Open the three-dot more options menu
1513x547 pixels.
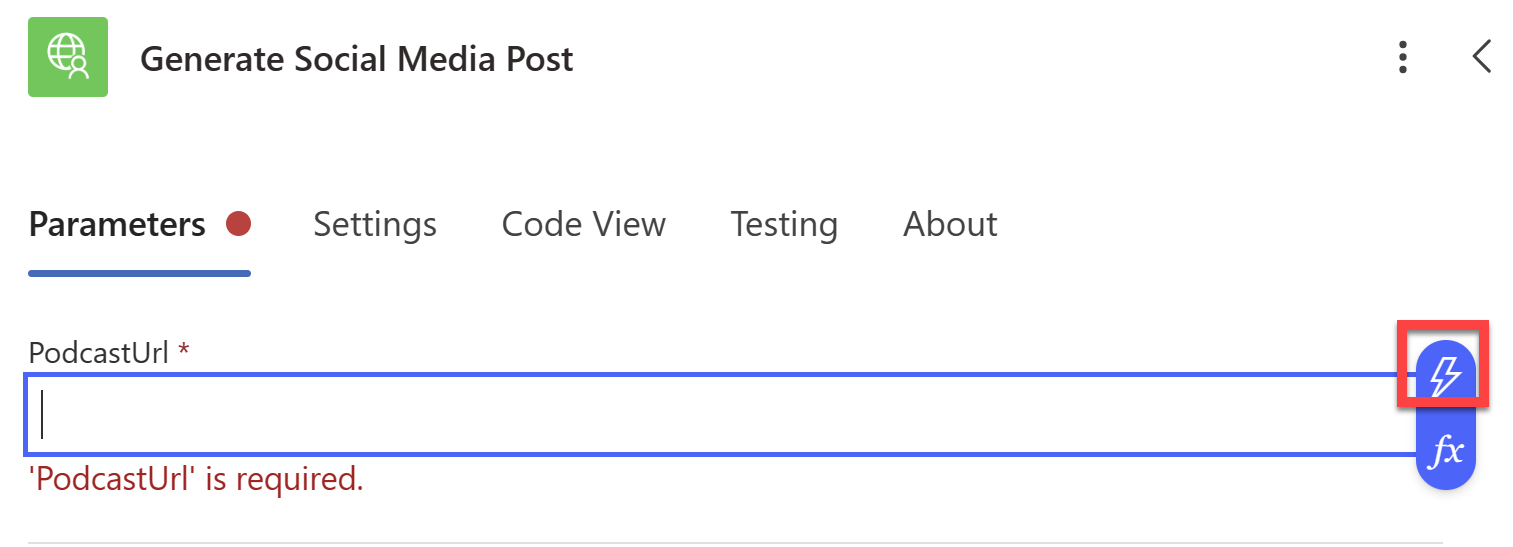1404,58
